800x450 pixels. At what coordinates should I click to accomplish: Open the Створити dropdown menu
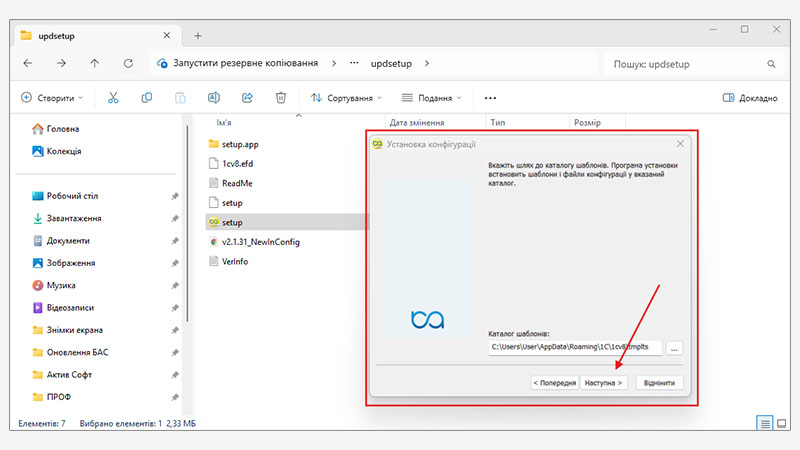[x=52, y=98]
